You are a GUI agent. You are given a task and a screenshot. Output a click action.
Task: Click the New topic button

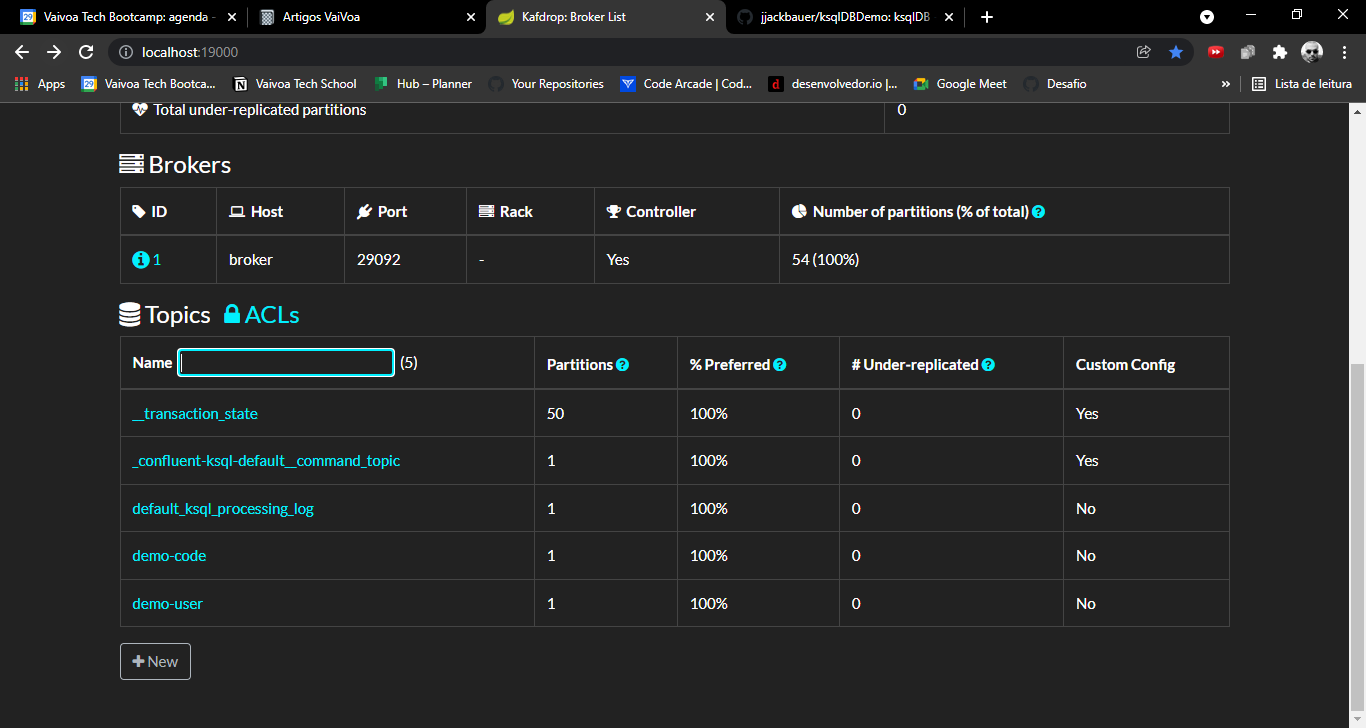[155, 661]
